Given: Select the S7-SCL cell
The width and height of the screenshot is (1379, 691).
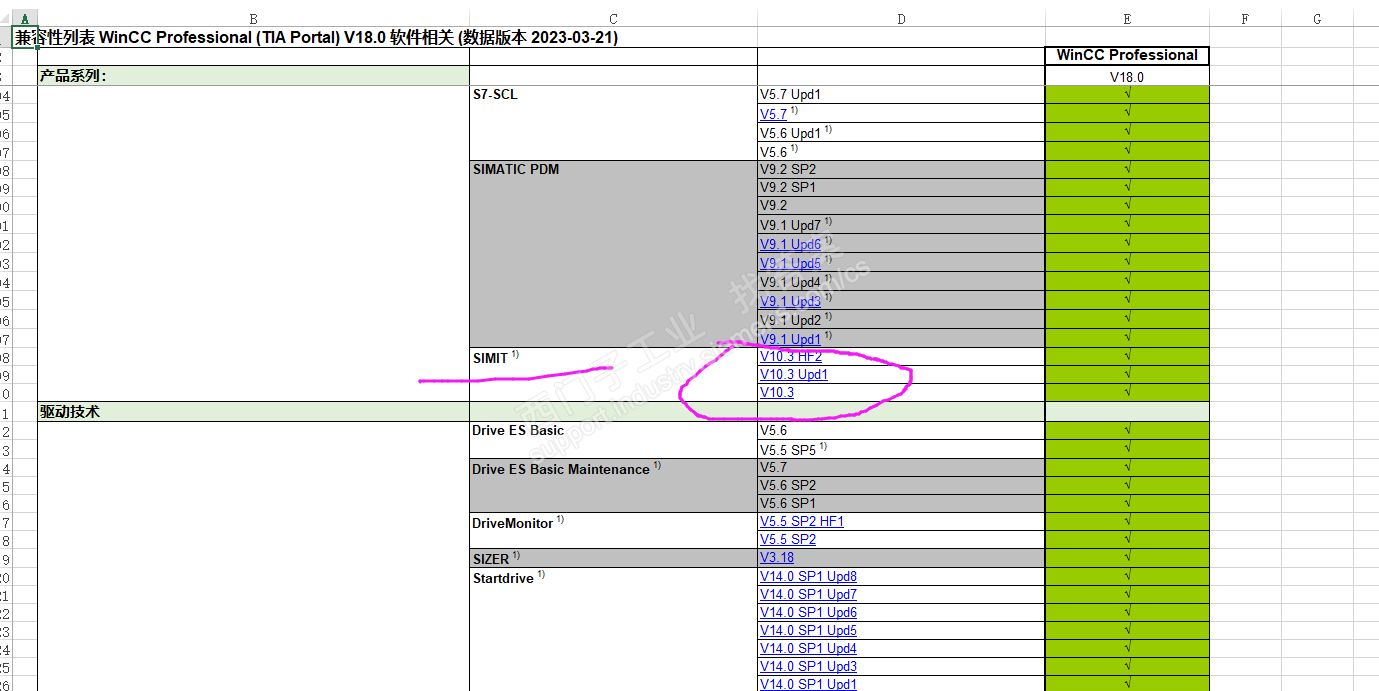Looking at the screenshot, I should (613, 123).
